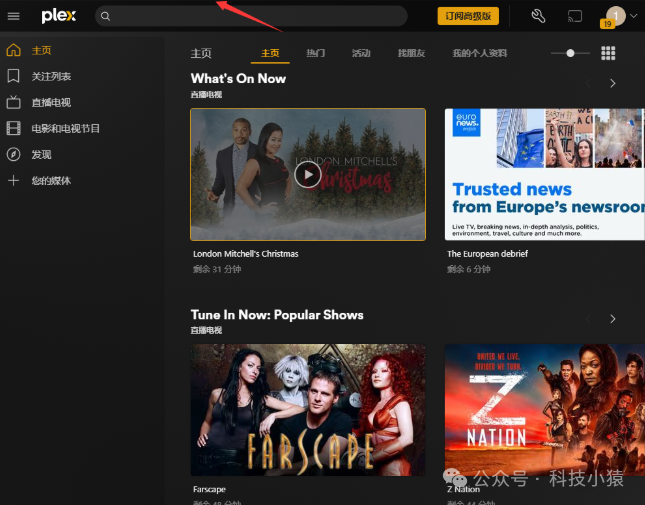Click the film strip icon
The width and height of the screenshot is (645, 505).
click(x=14, y=128)
